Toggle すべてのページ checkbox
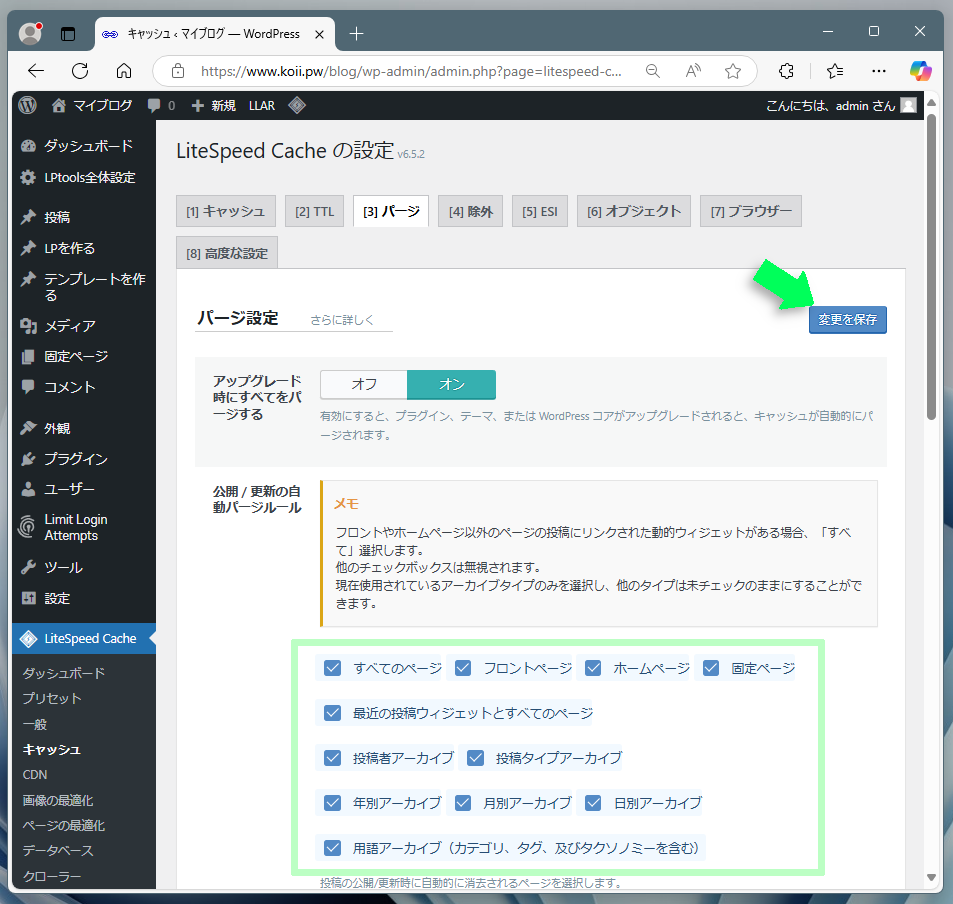 (x=332, y=668)
